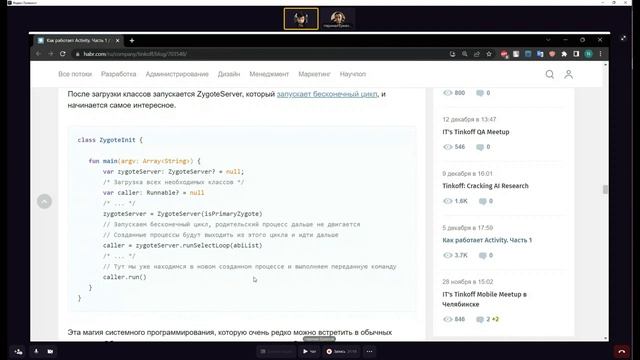Open the 'Научпоп' section
The width and height of the screenshot is (640, 360).
(353, 74)
